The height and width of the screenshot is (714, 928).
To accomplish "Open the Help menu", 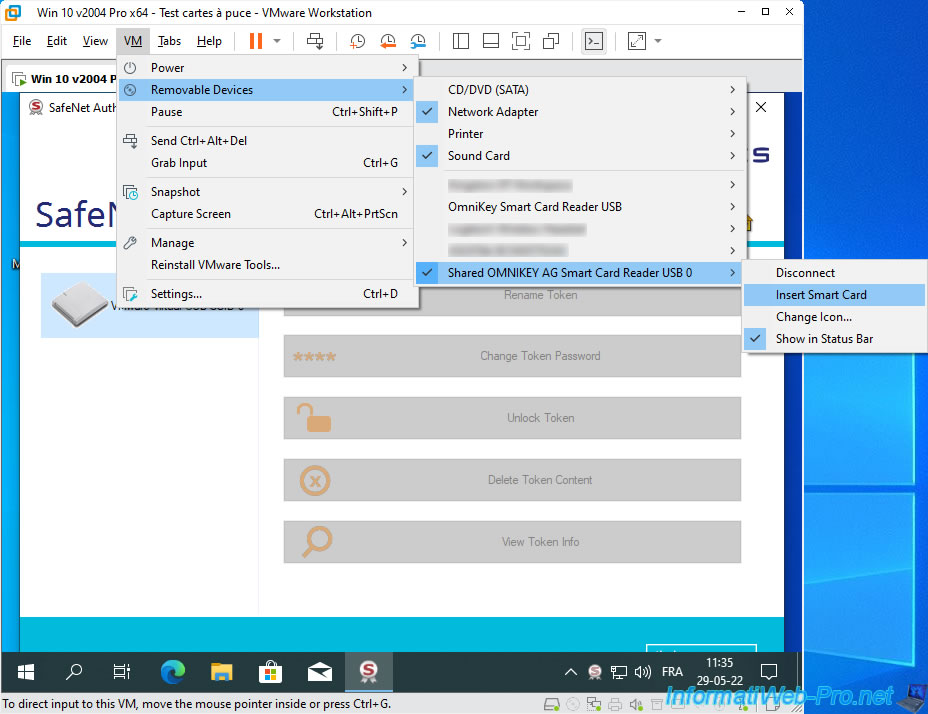I will [x=210, y=41].
